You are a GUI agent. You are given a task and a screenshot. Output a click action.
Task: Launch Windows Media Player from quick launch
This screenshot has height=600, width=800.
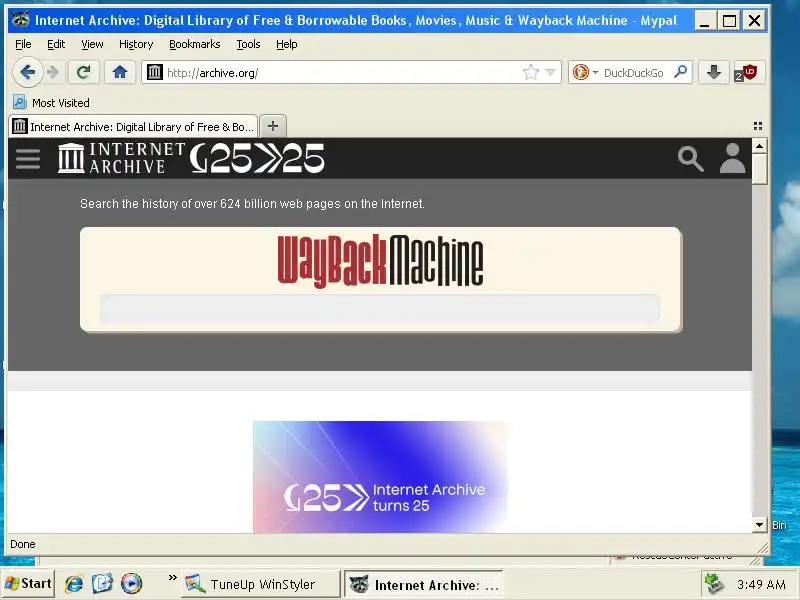pyautogui.click(x=131, y=584)
